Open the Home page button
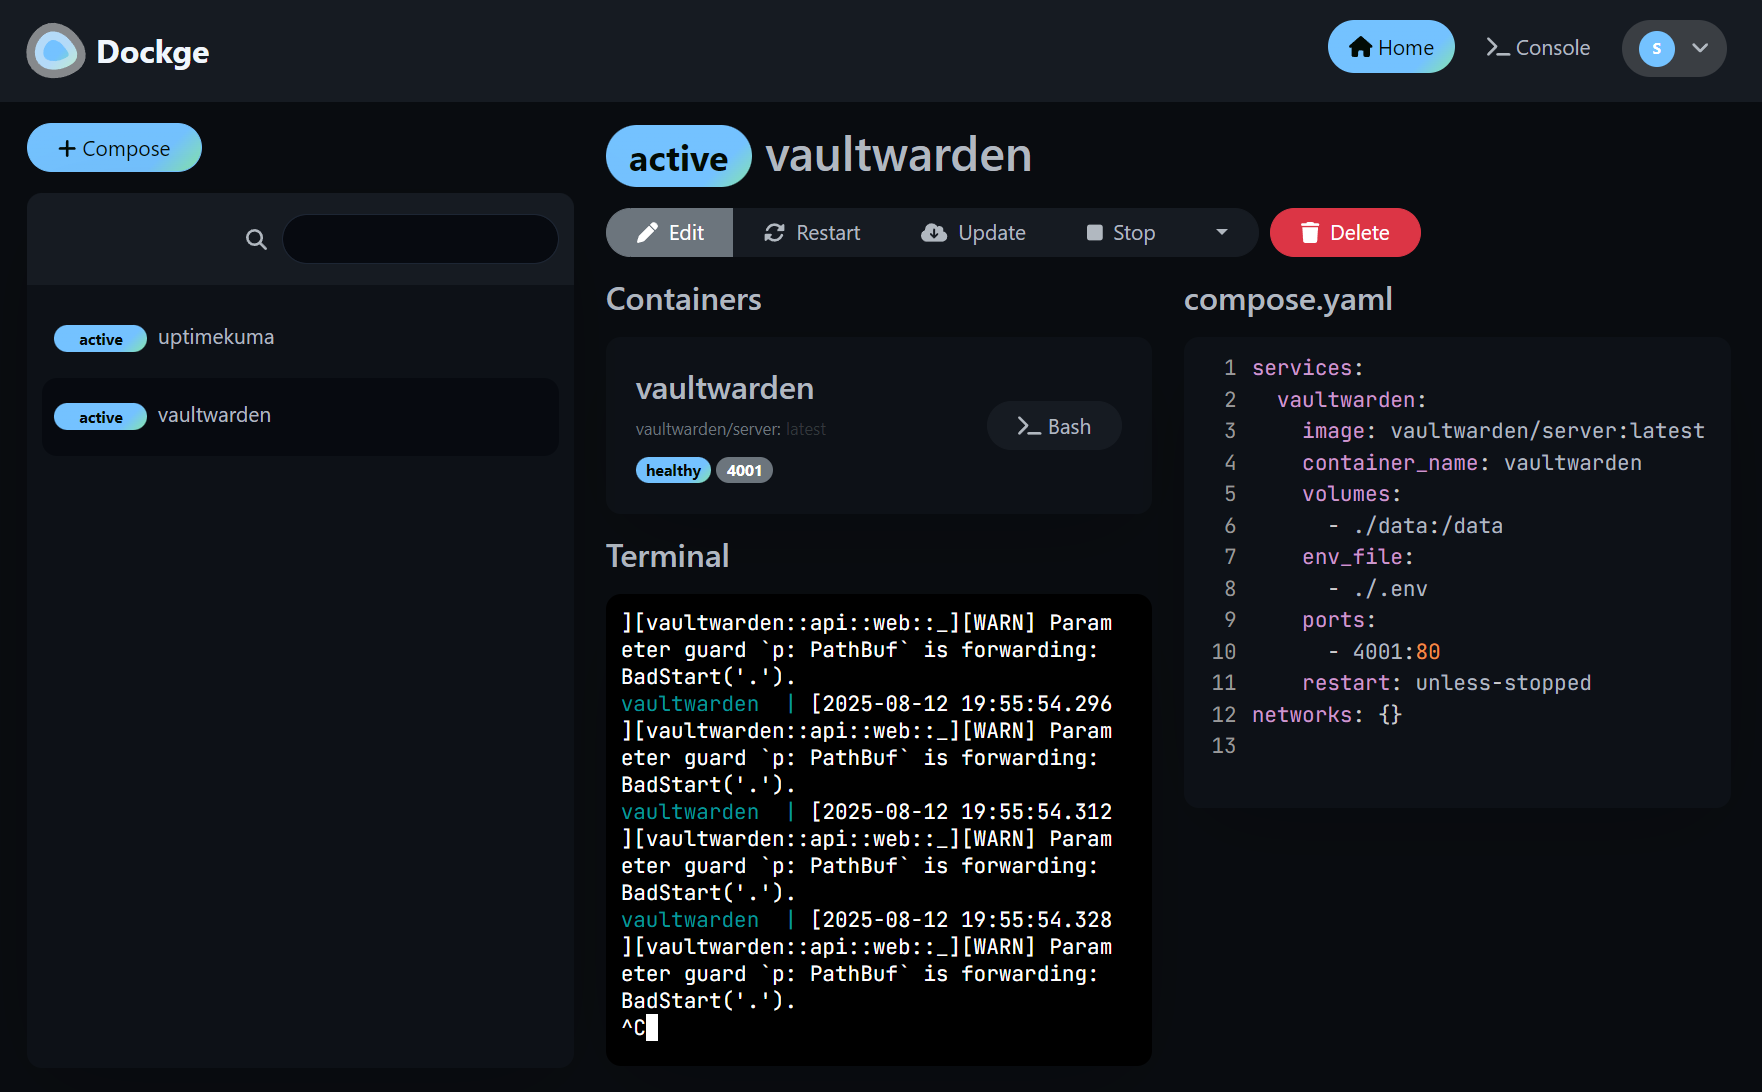The image size is (1762, 1092). pos(1391,47)
